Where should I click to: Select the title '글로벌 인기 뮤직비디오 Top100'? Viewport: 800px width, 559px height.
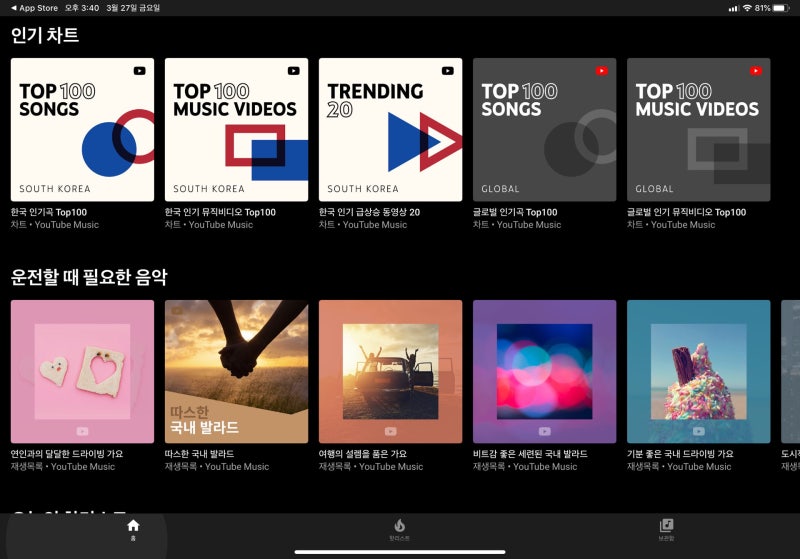[x=686, y=212]
